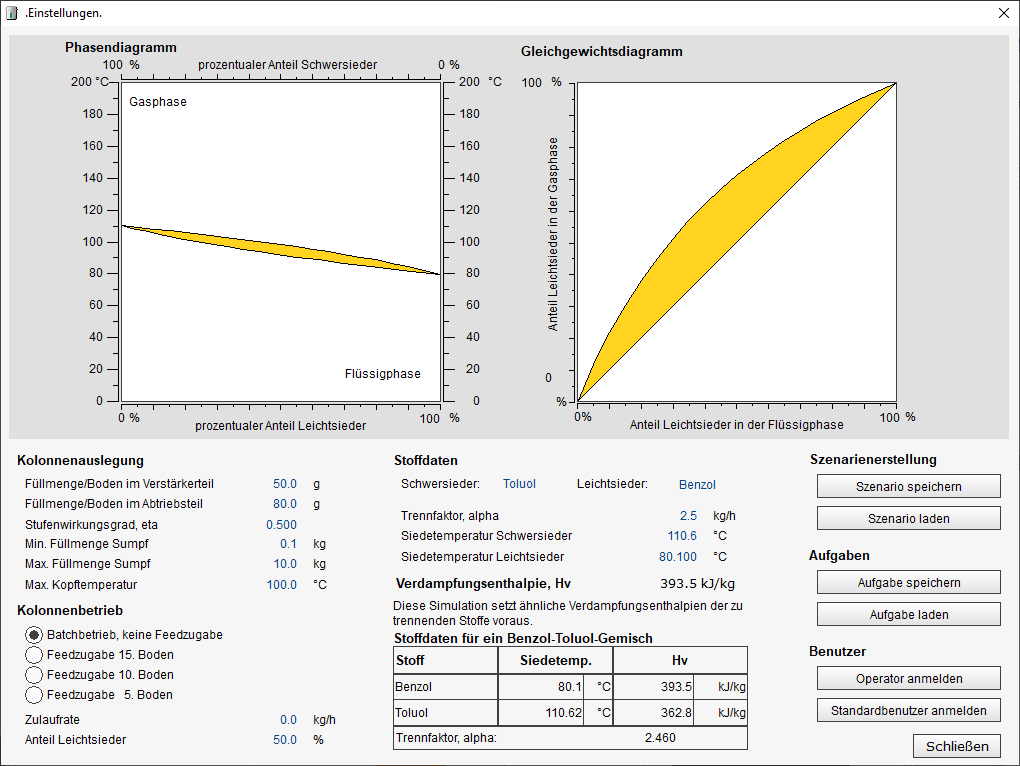Screen dimensions: 1020x766
Task: Click Kolonnenbetrieb section heading
Action: 70,611
